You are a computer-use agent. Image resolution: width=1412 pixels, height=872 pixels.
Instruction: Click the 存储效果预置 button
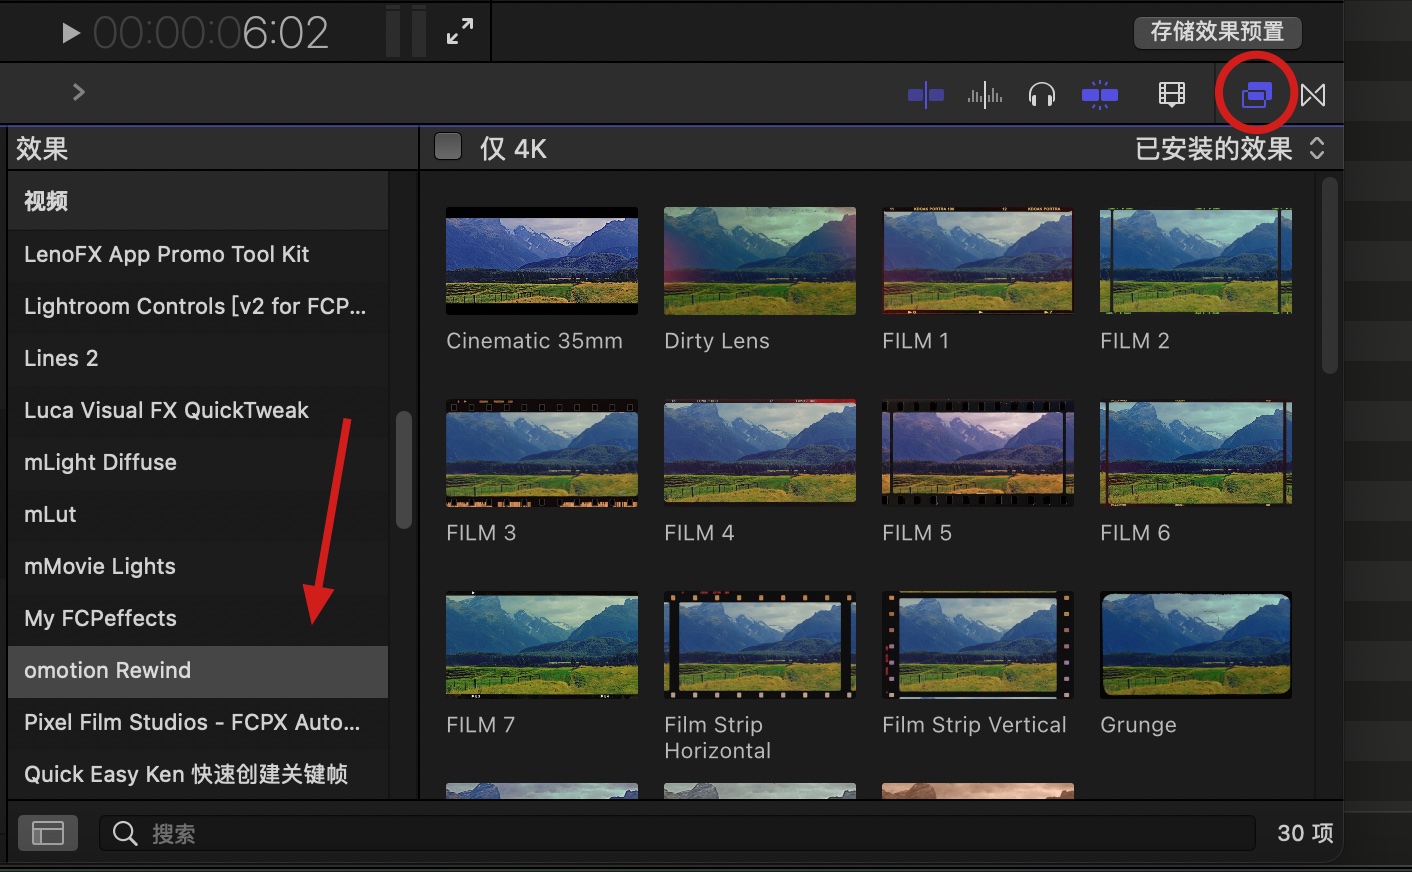tap(1217, 32)
